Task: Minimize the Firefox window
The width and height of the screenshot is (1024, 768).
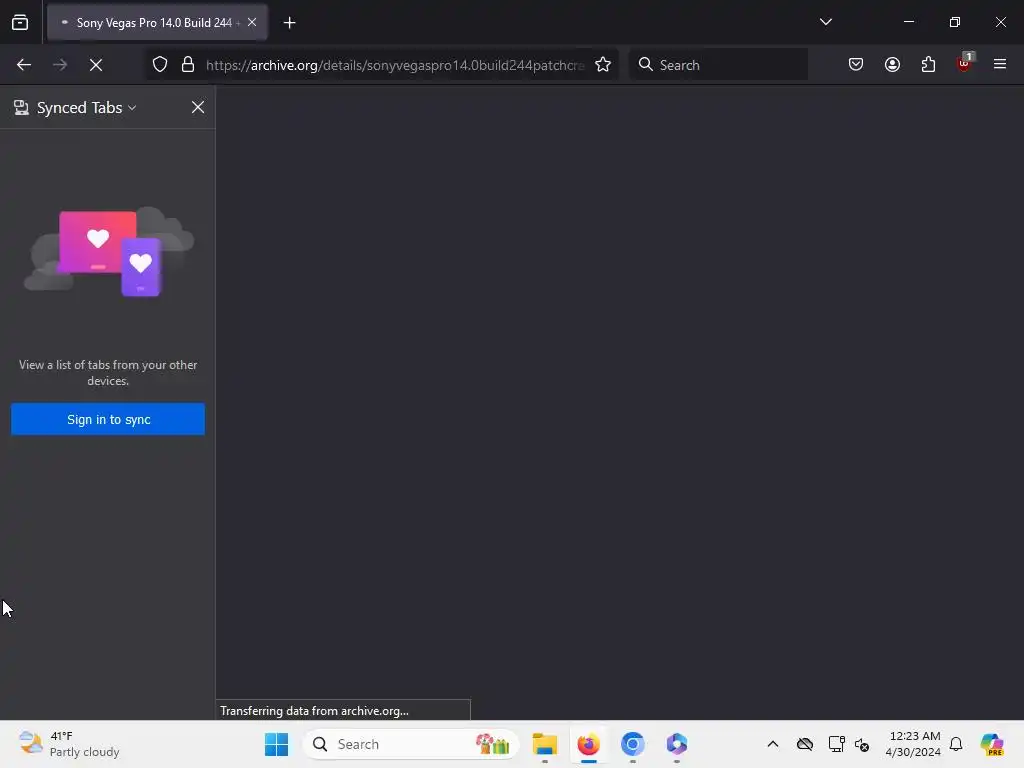Action: click(908, 22)
